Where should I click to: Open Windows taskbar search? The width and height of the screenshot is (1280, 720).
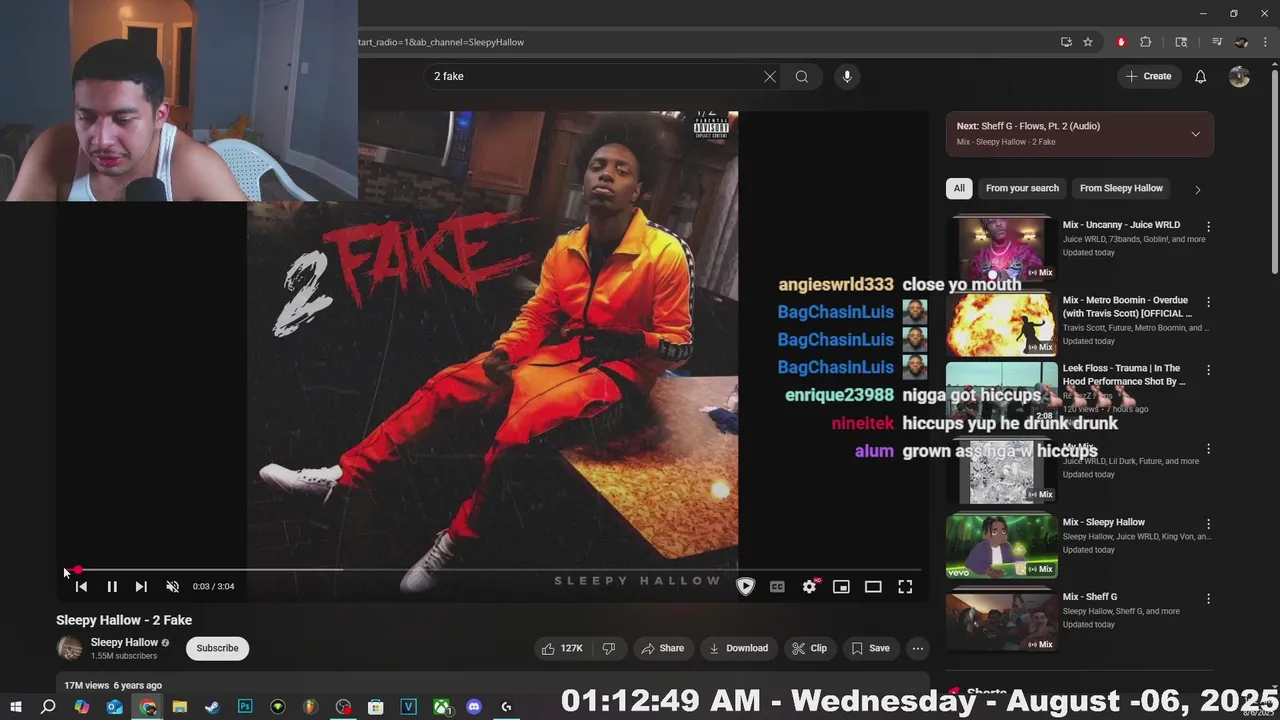point(47,707)
